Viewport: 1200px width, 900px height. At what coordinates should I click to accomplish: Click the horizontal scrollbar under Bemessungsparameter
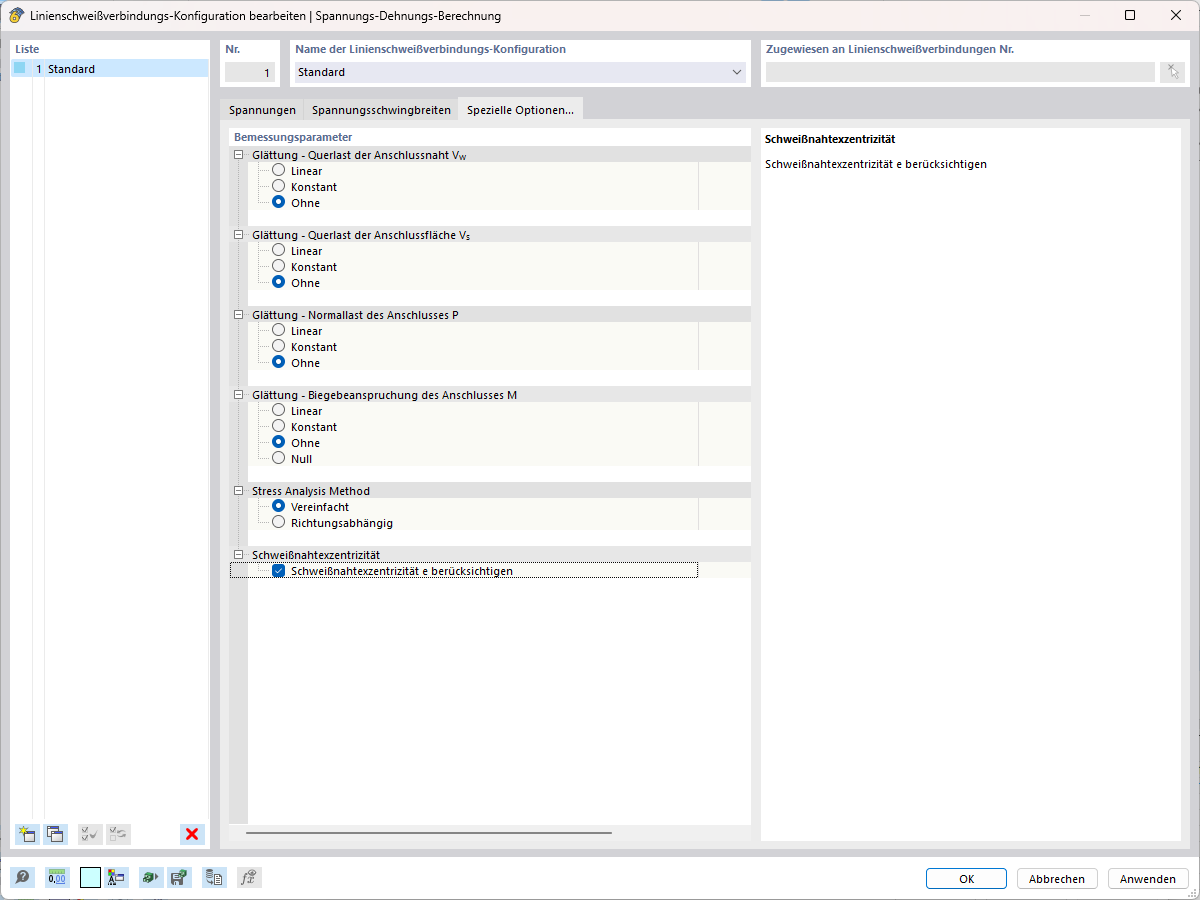coord(428,832)
